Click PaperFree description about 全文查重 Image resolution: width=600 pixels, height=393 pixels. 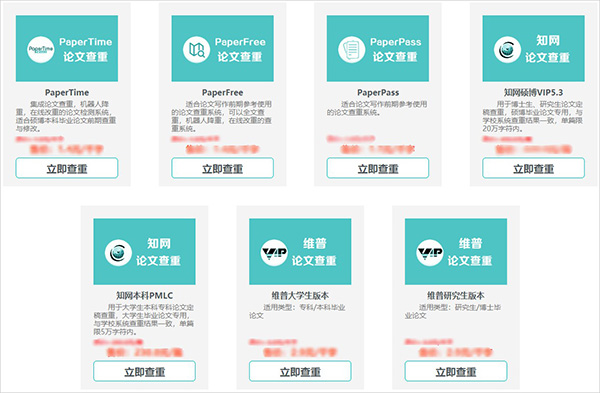point(222,116)
